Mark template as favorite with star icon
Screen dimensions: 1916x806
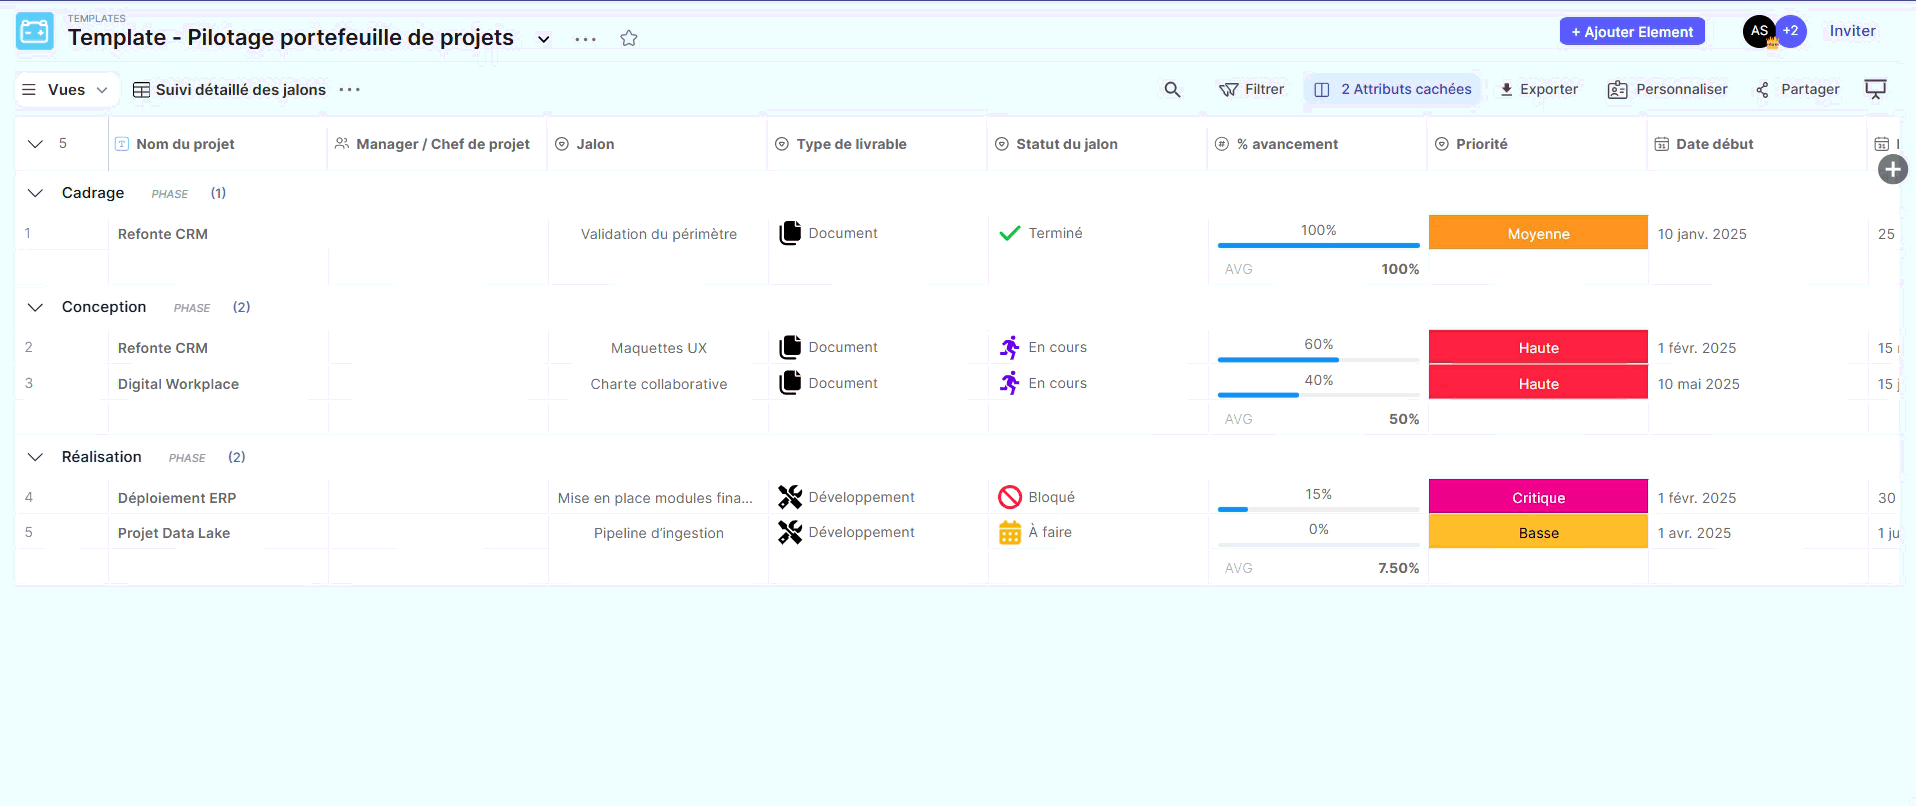coord(628,38)
